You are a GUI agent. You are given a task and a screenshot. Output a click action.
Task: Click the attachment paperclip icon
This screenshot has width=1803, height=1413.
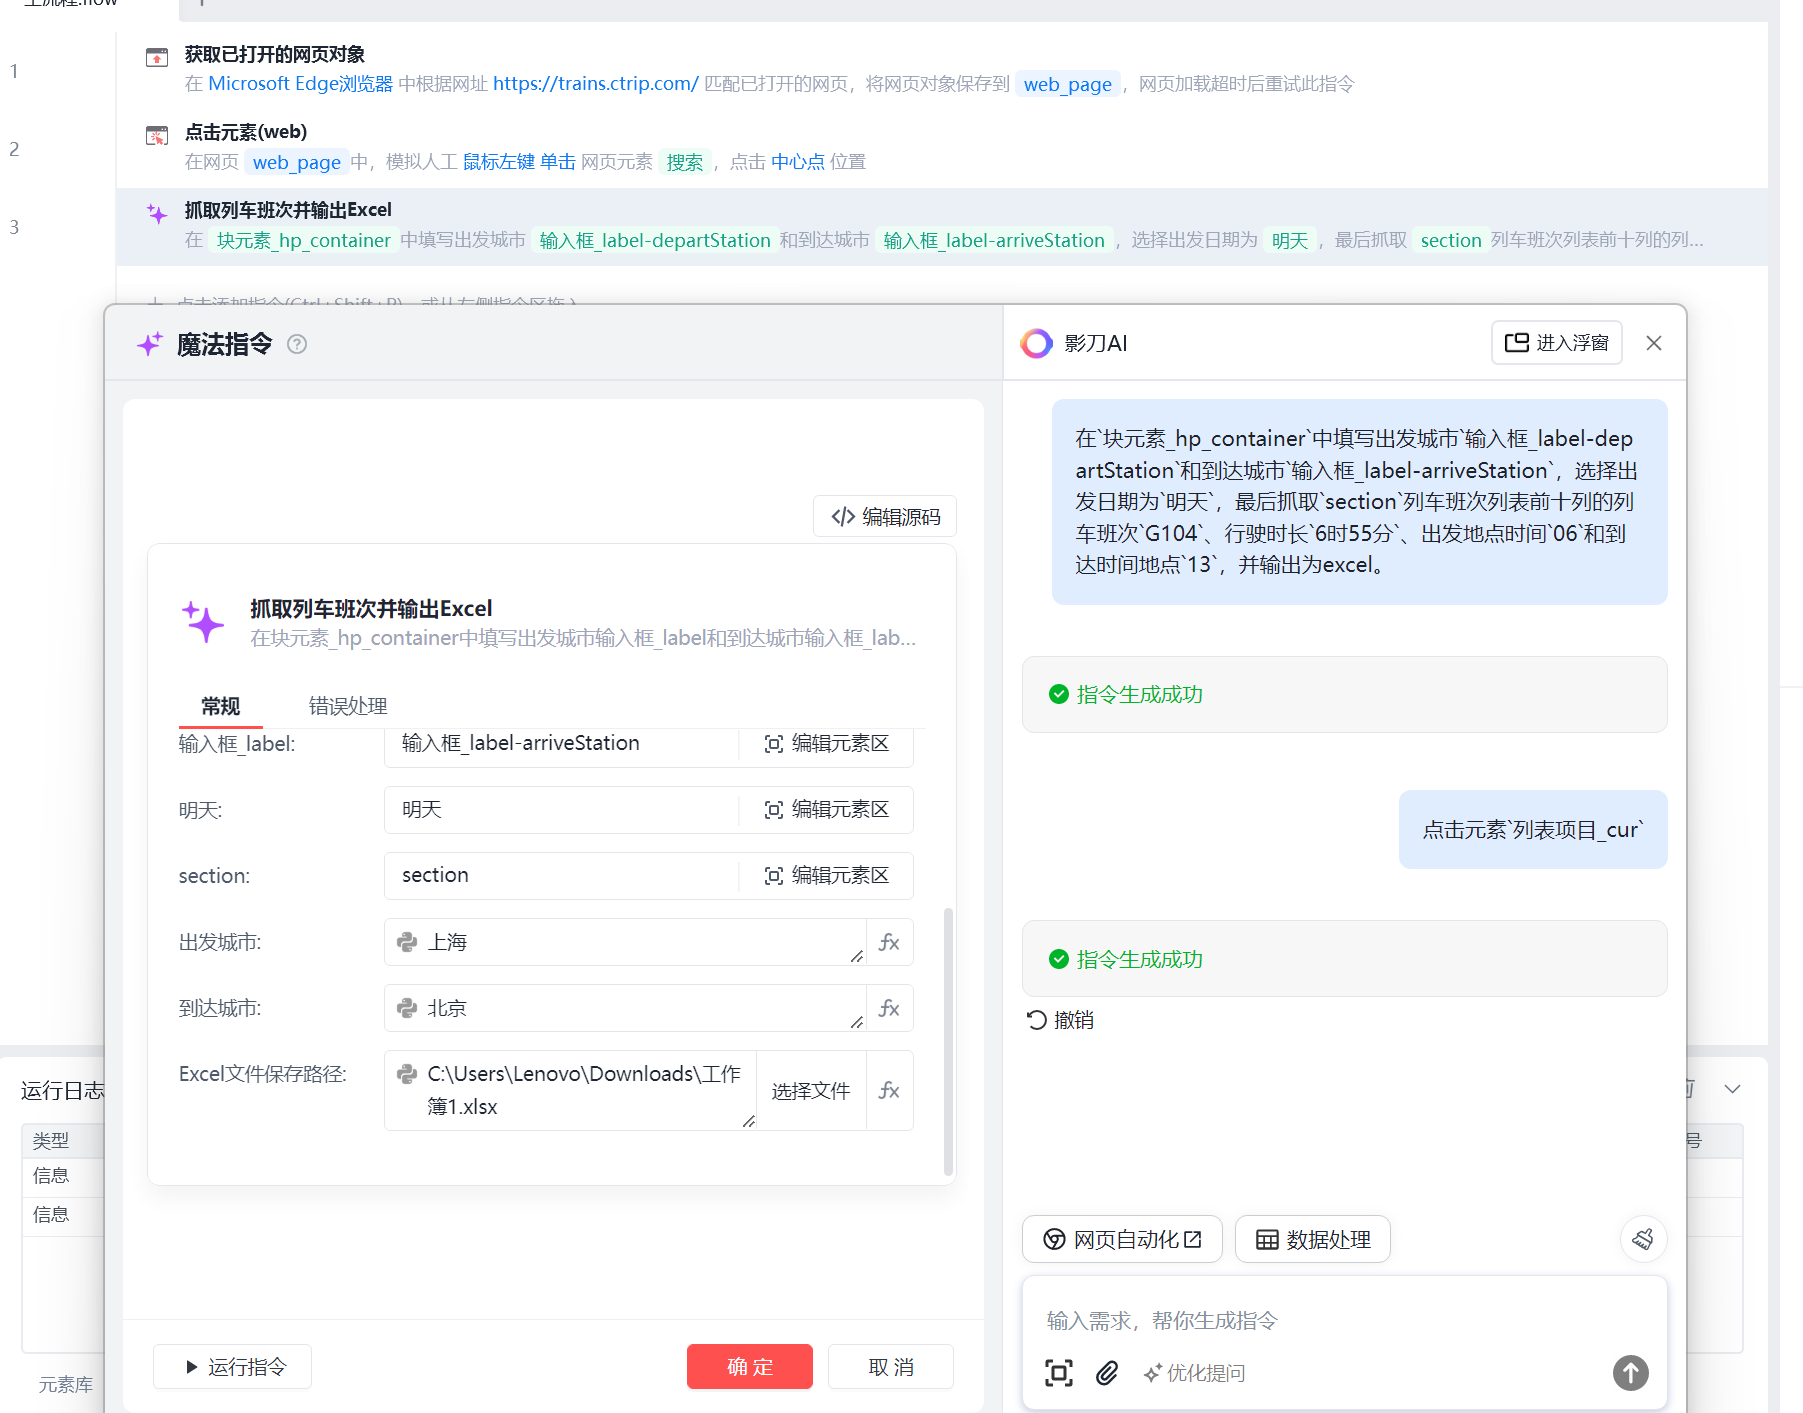1107,1373
